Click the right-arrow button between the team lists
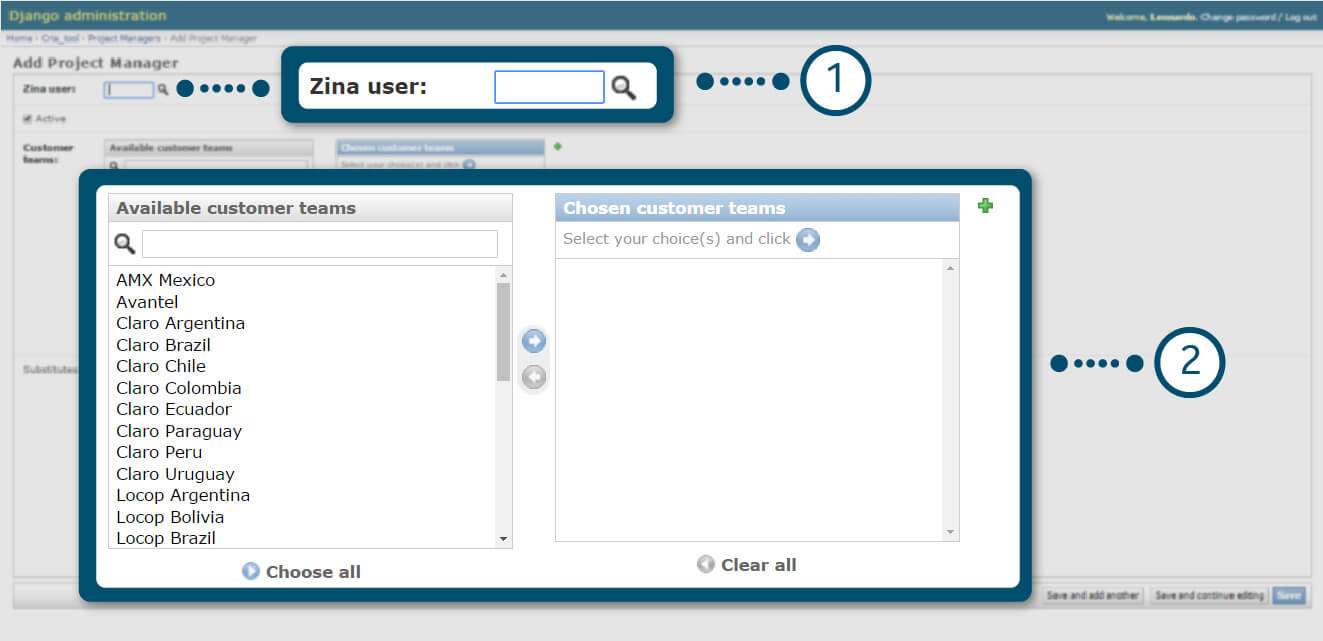The height and width of the screenshot is (641, 1323). (534, 341)
